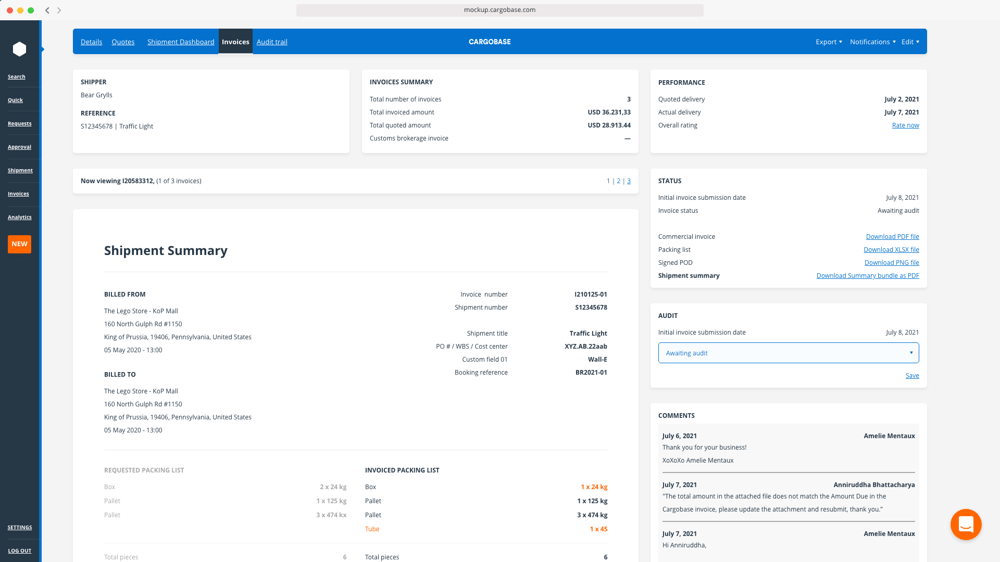Image resolution: width=1000 pixels, height=562 pixels.
Task: Switch to the Details tab
Action: (x=91, y=42)
